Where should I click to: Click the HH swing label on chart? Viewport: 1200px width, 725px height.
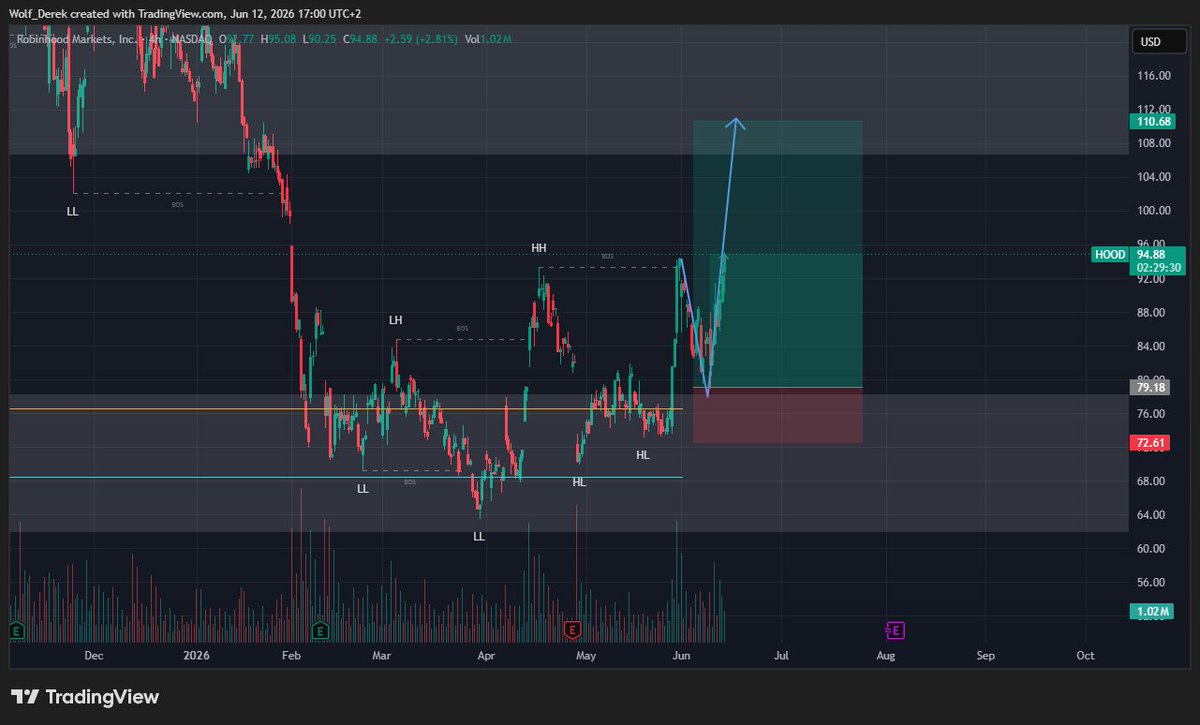[539, 247]
